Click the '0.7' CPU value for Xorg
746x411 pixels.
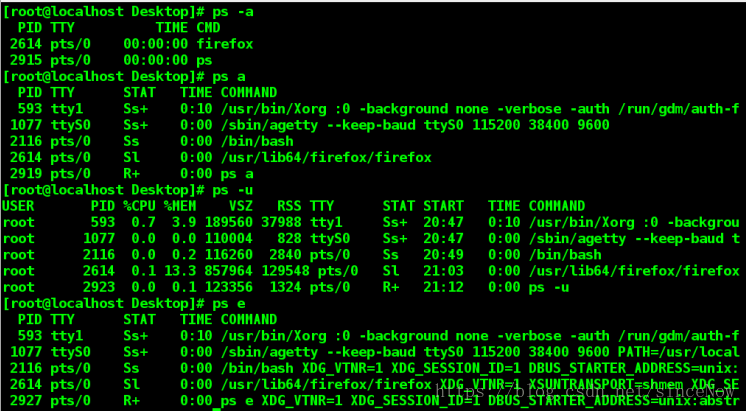coord(144,222)
